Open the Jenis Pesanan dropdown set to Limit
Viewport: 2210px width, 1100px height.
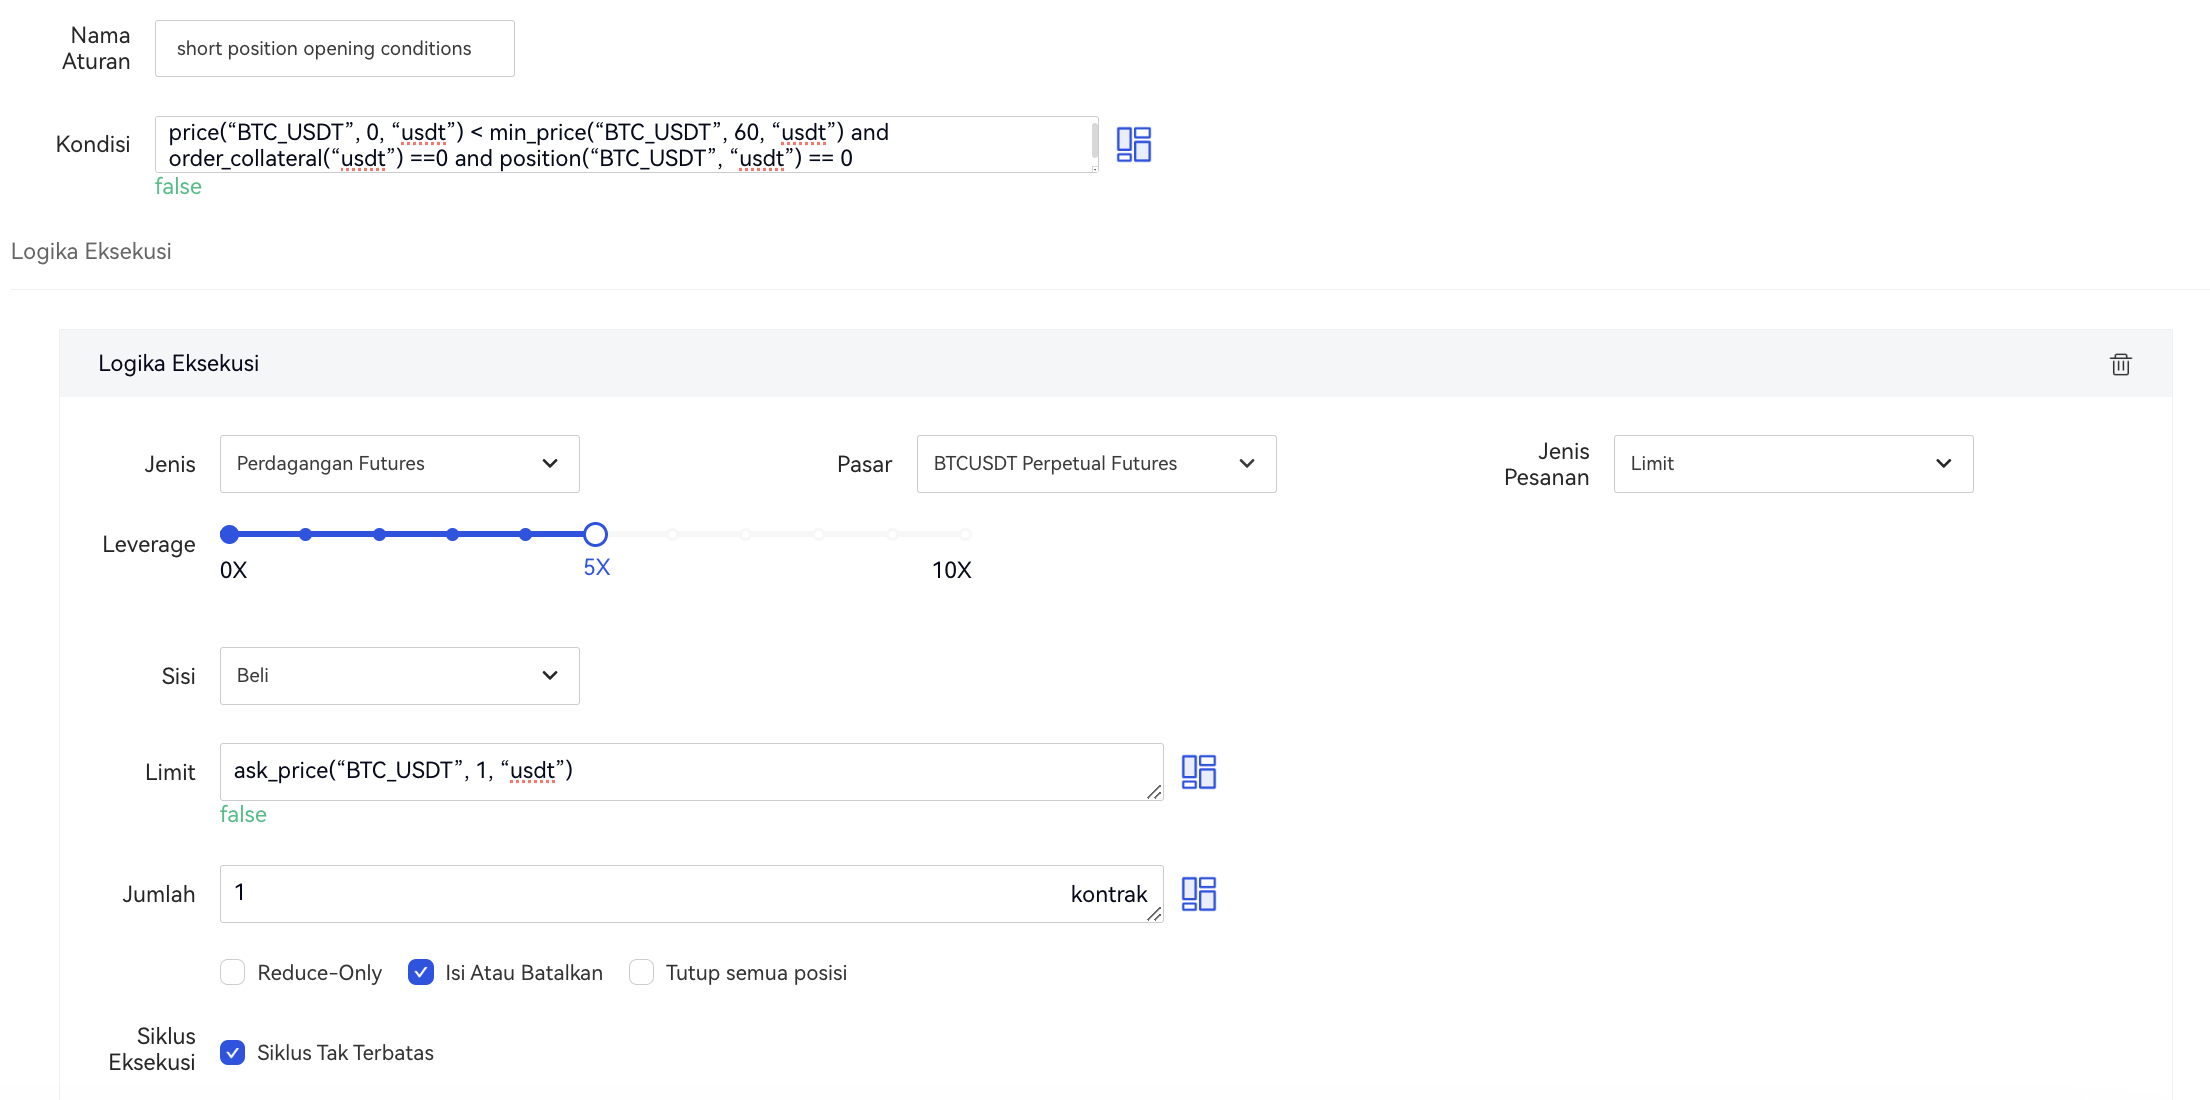point(1792,464)
